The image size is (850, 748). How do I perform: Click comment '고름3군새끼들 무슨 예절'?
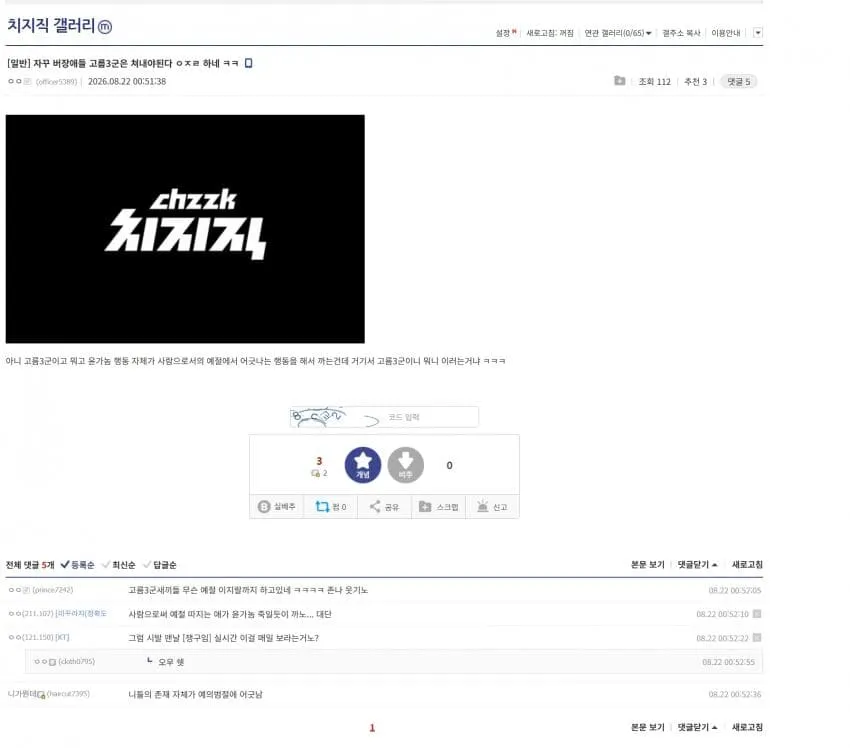point(248,590)
